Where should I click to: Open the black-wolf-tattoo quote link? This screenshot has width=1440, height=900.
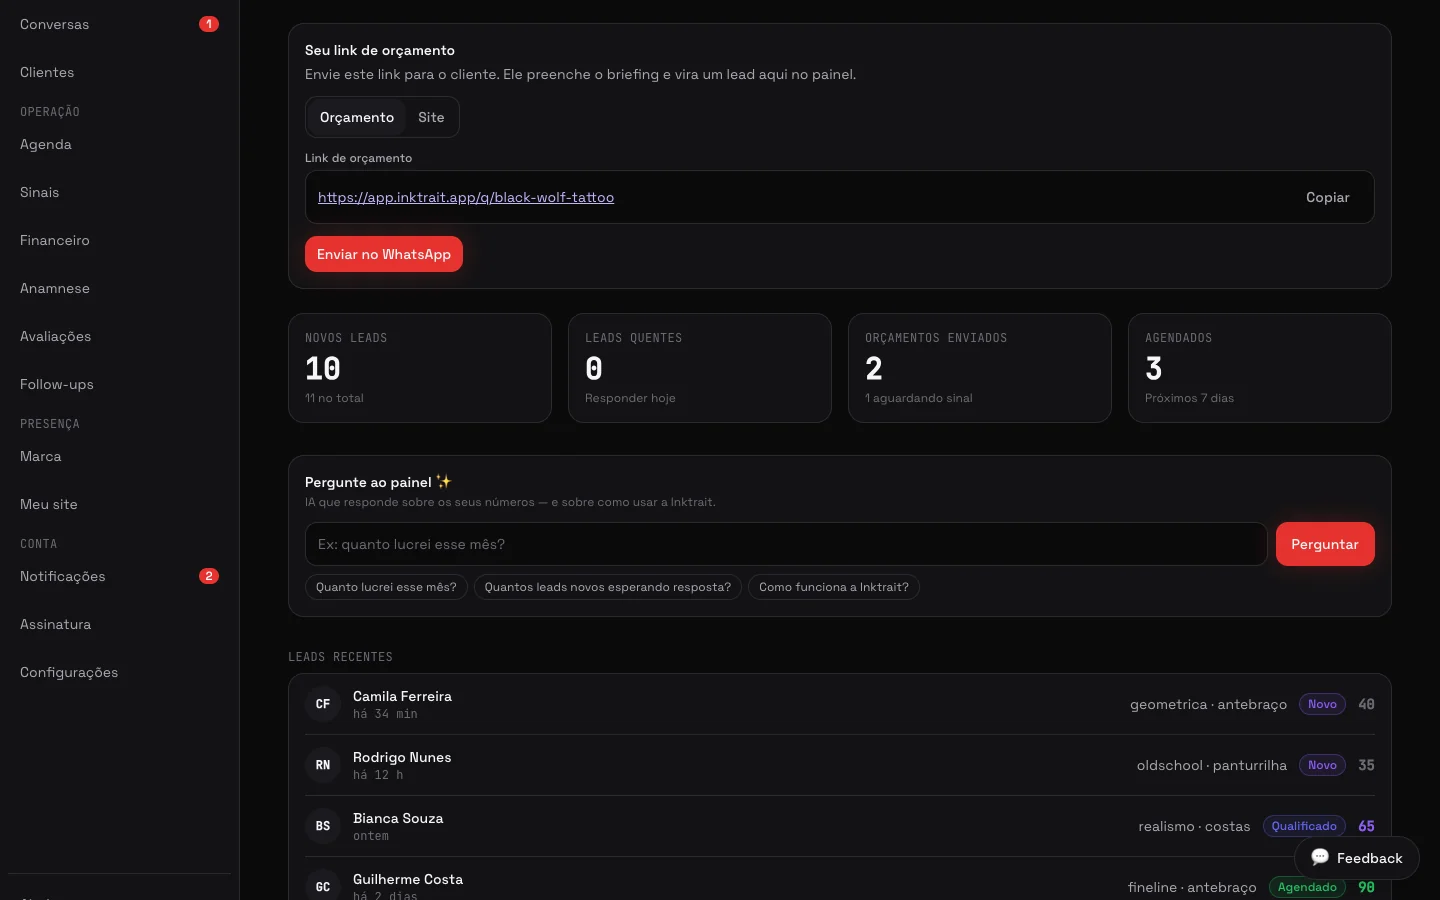pyautogui.click(x=466, y=197)
